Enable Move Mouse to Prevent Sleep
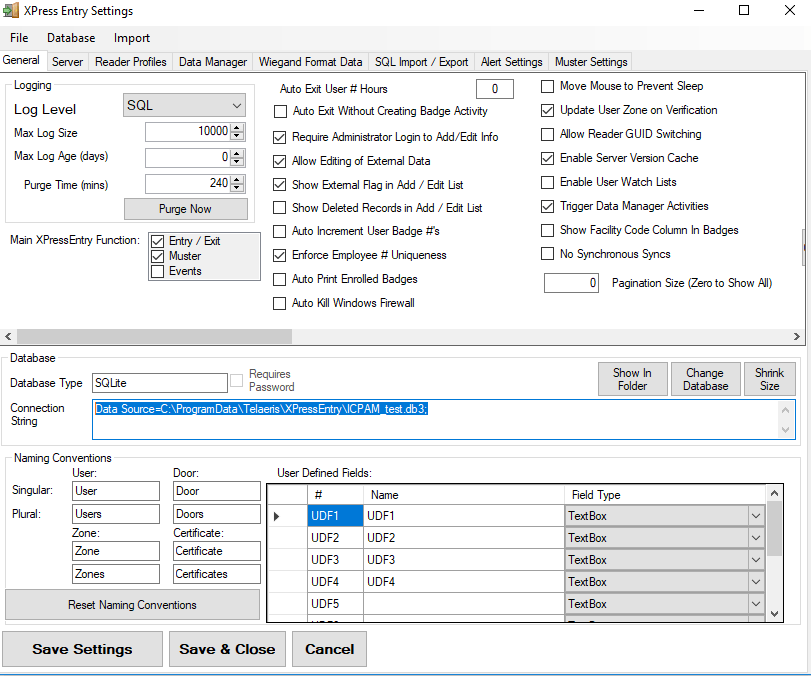 tap(547, 86)
